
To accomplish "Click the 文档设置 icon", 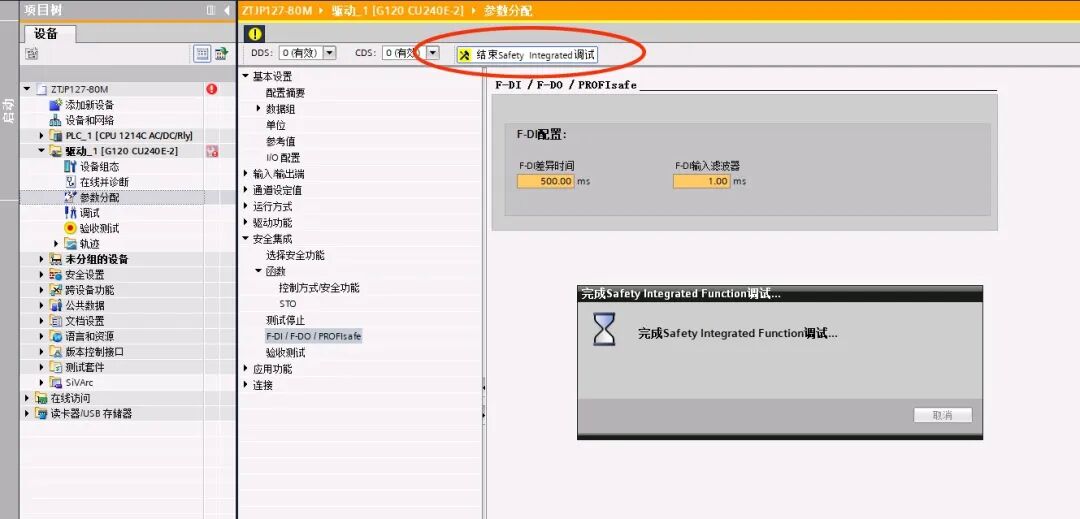I will tap(56, 321).
